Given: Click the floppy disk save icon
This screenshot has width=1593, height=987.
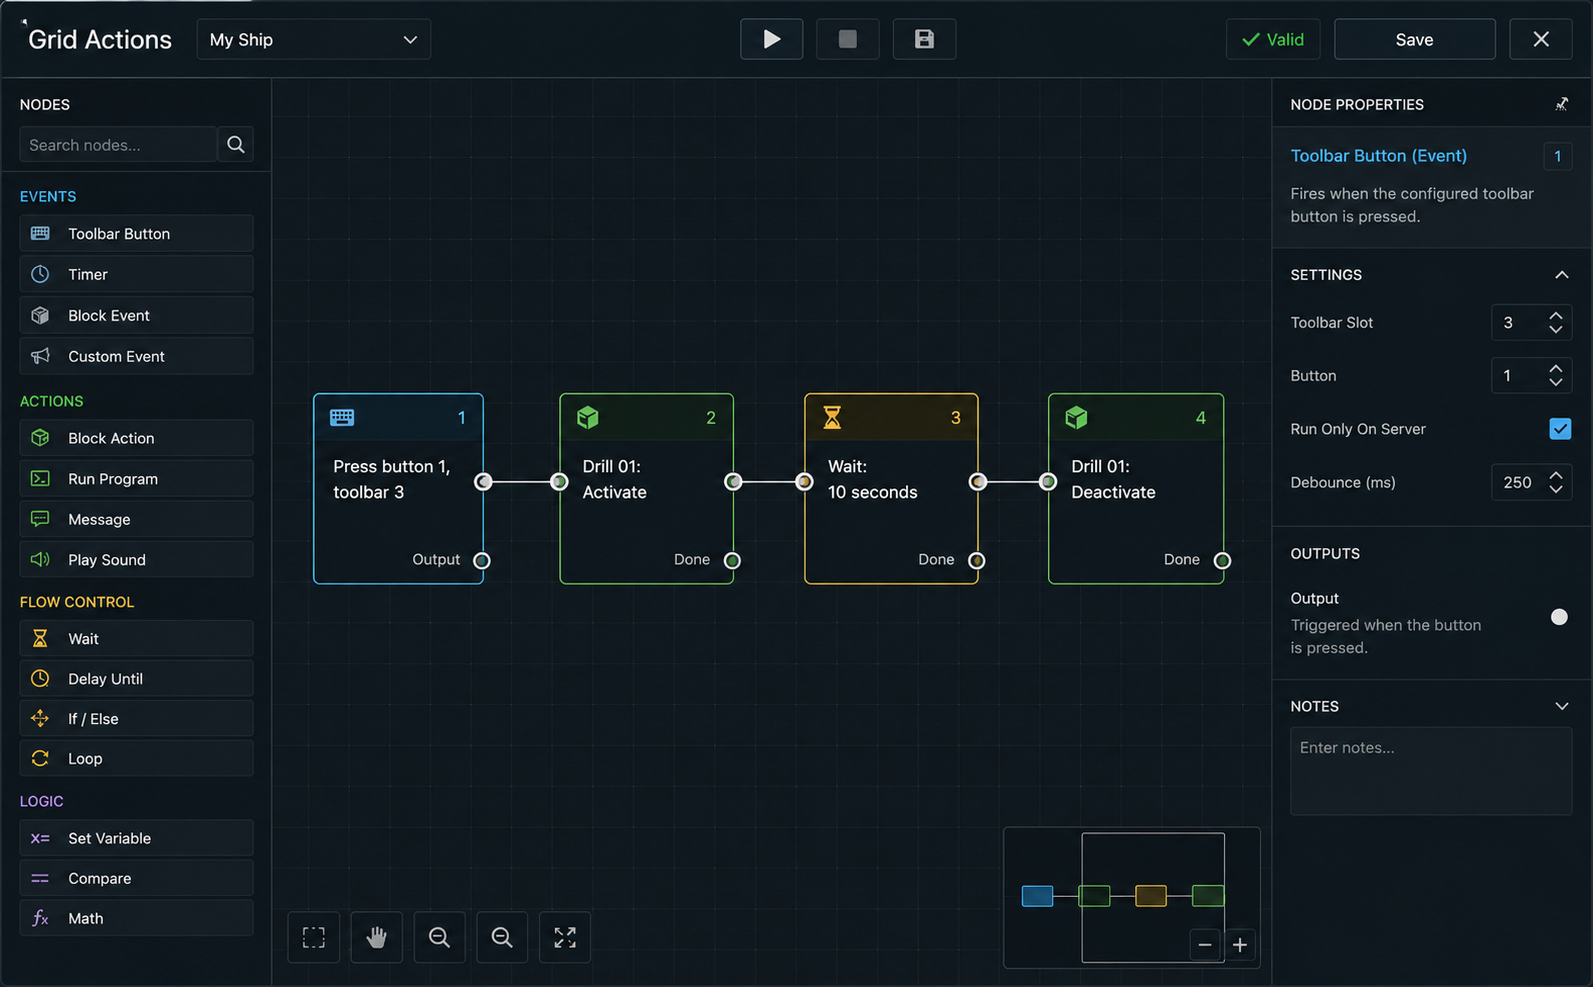Looking at the screenshot, I should click(924, 39).
